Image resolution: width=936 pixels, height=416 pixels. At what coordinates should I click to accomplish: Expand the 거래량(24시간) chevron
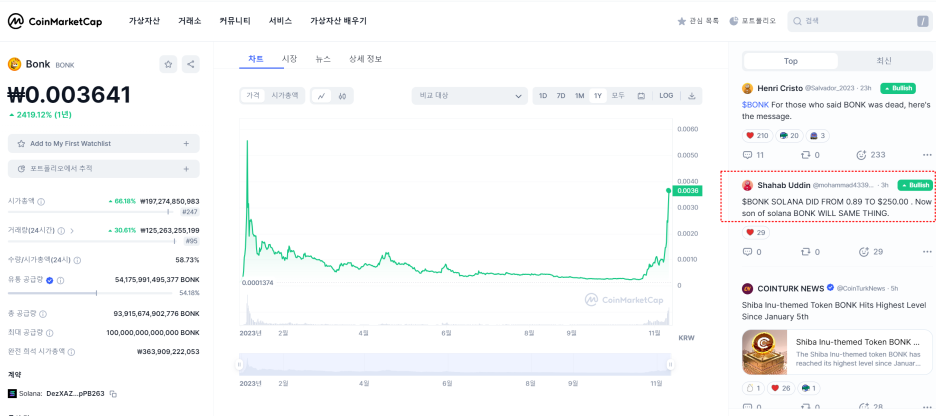pos(72,230)
